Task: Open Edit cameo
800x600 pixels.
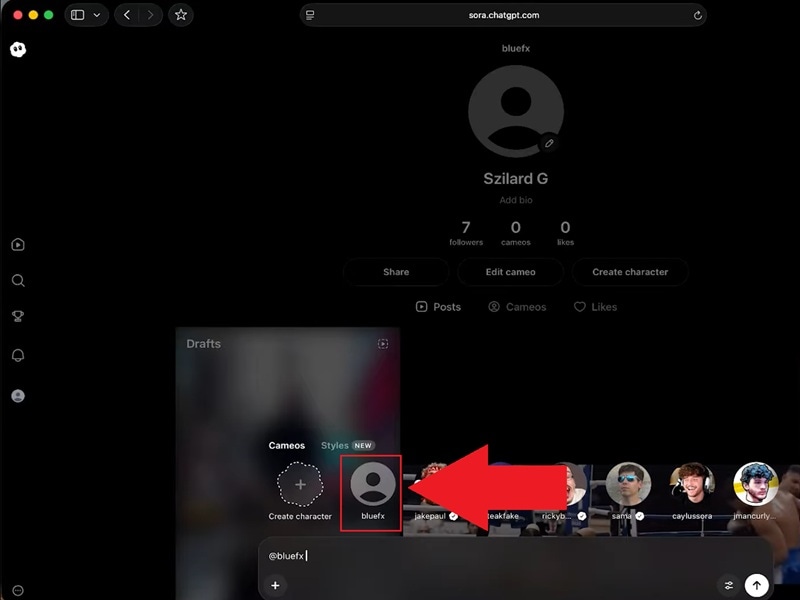Action: click(510, 271)
